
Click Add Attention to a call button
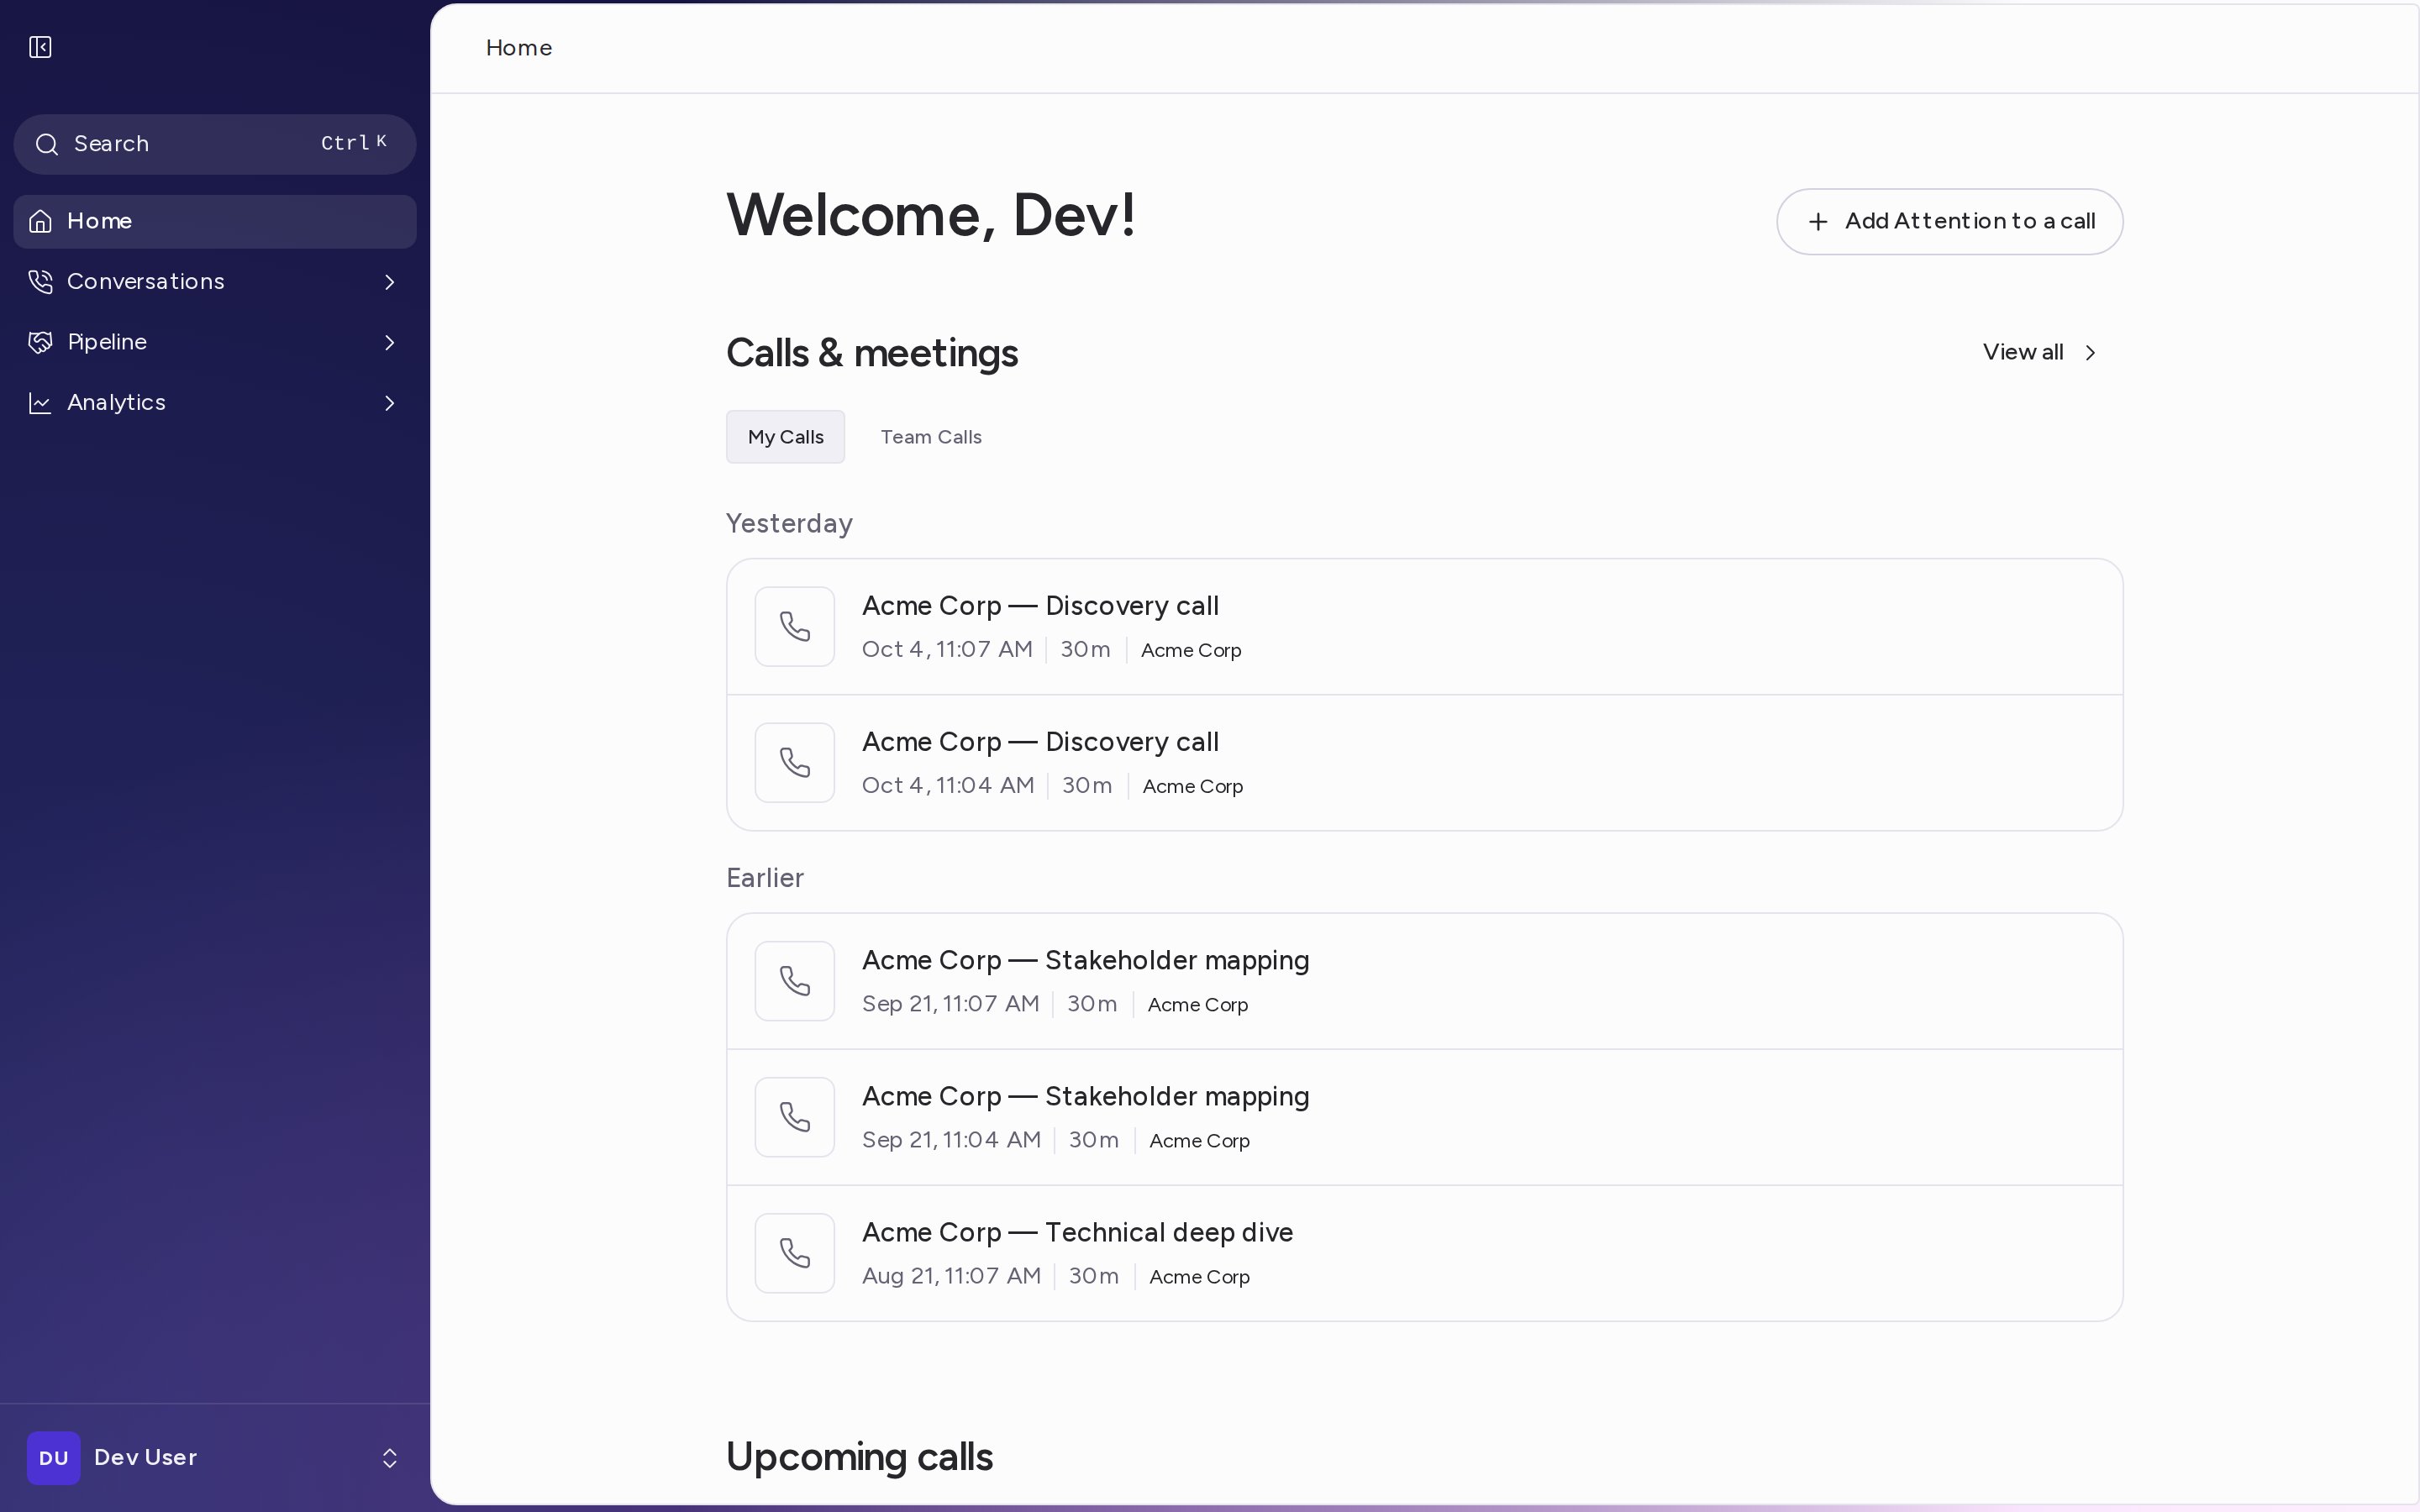pyautogui.click(x=1949, y=221)
